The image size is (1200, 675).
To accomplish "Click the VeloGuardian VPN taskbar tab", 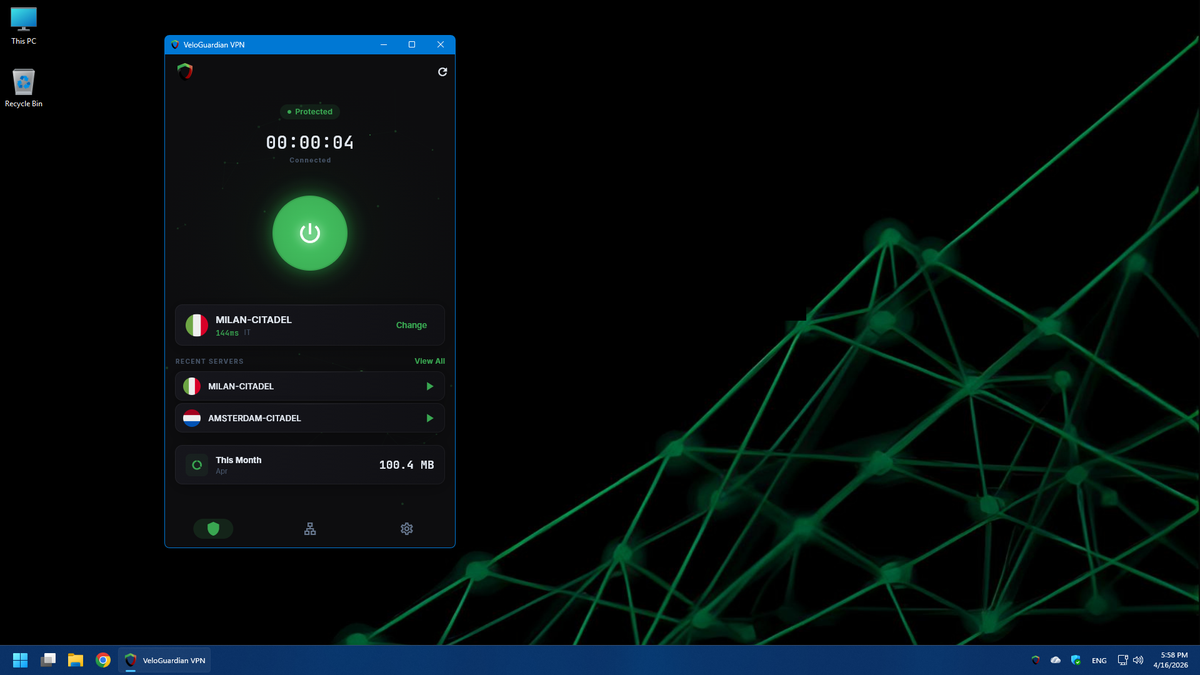I will [165, 660].
